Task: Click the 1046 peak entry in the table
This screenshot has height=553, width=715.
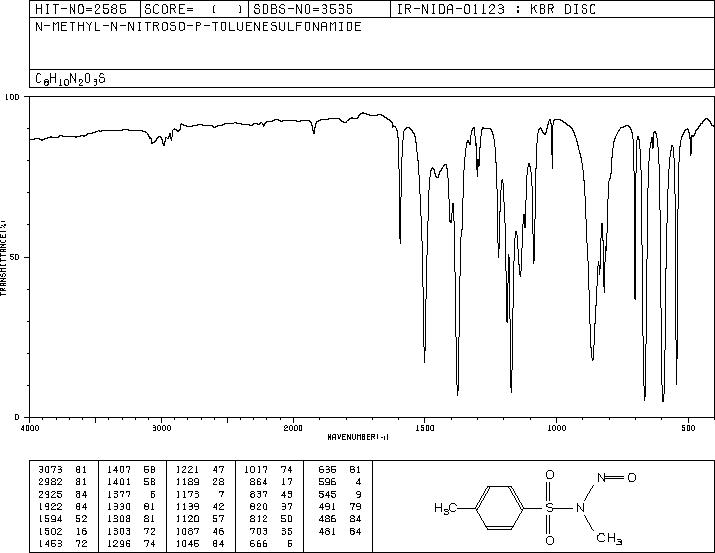Action: point(200,543)
